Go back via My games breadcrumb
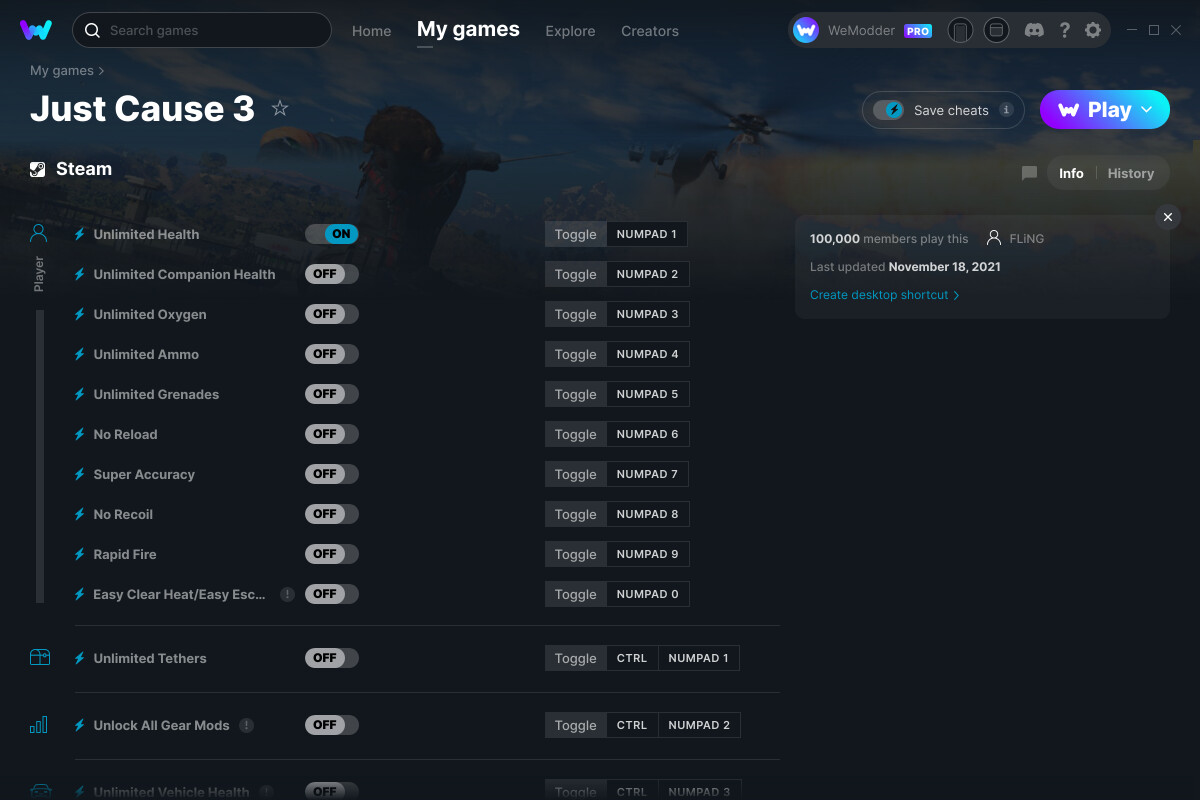 click(62, 70)
